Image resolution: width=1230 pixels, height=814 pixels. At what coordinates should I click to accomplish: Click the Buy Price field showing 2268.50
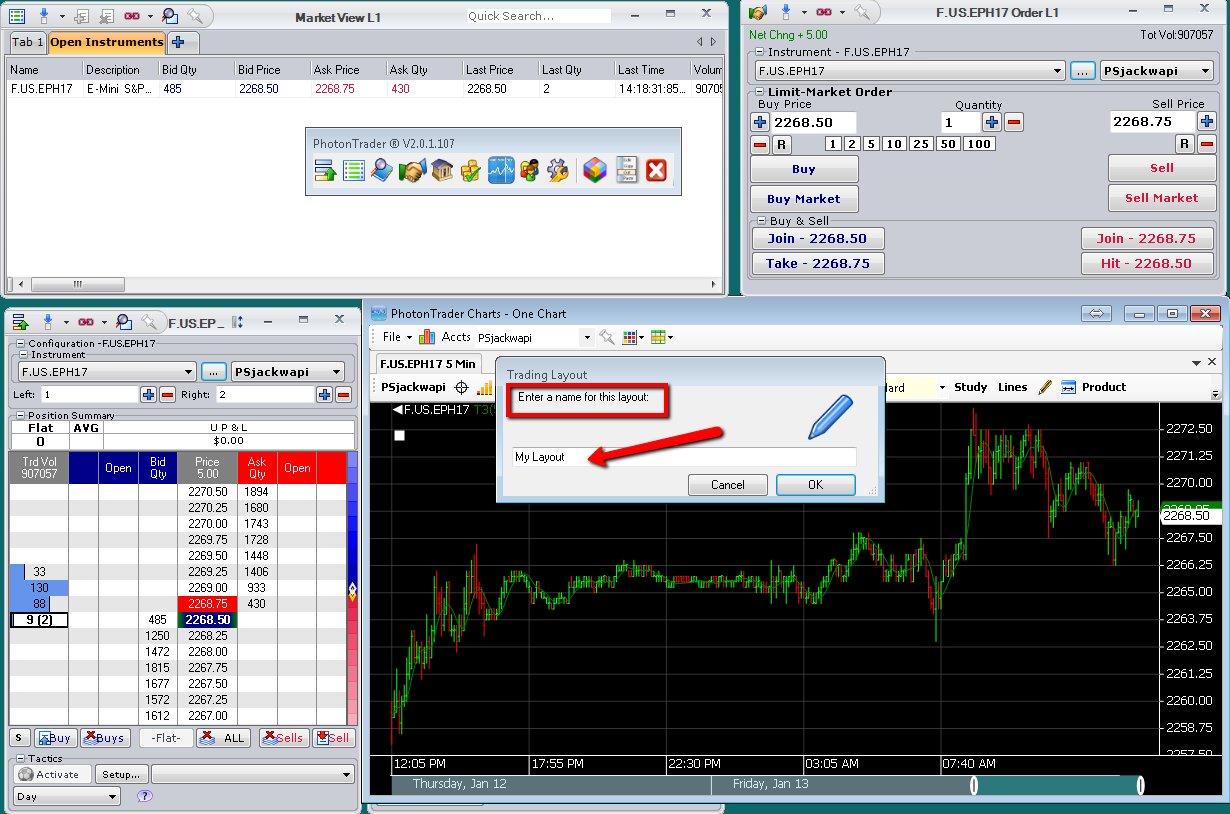point(813,122)
